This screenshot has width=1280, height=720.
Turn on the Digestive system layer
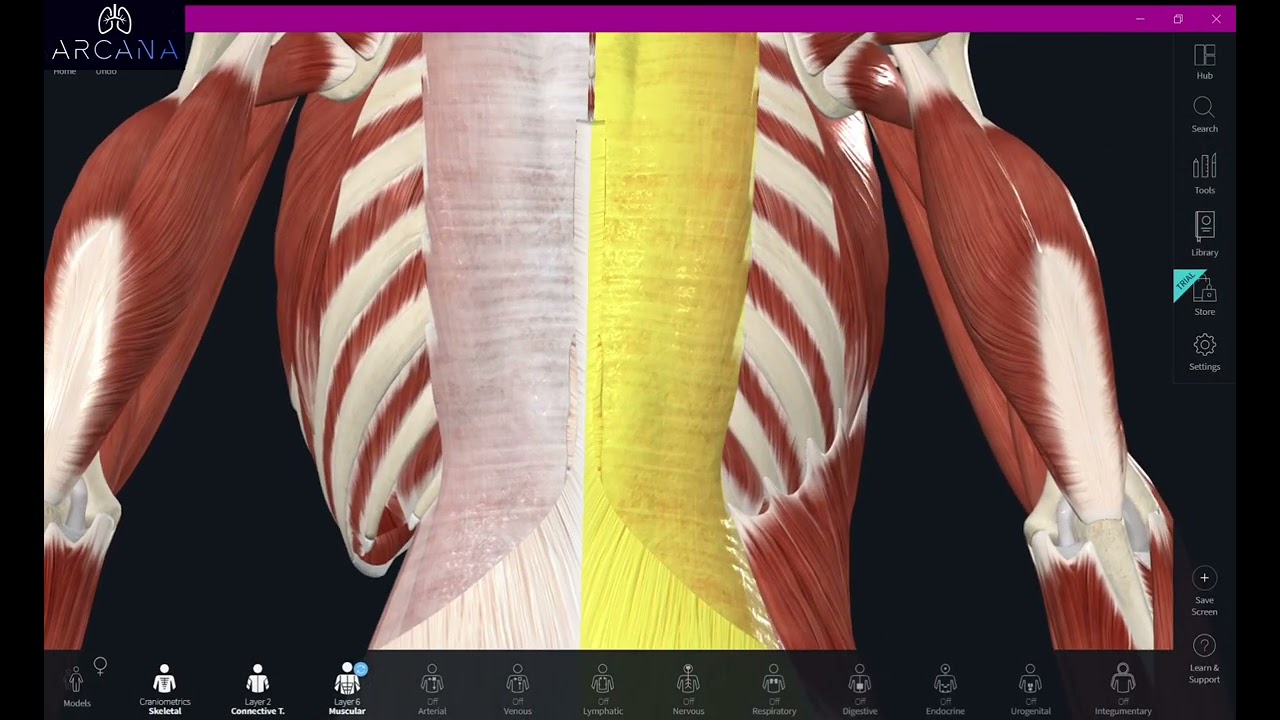pyautogui.click(x=860, y=690)
